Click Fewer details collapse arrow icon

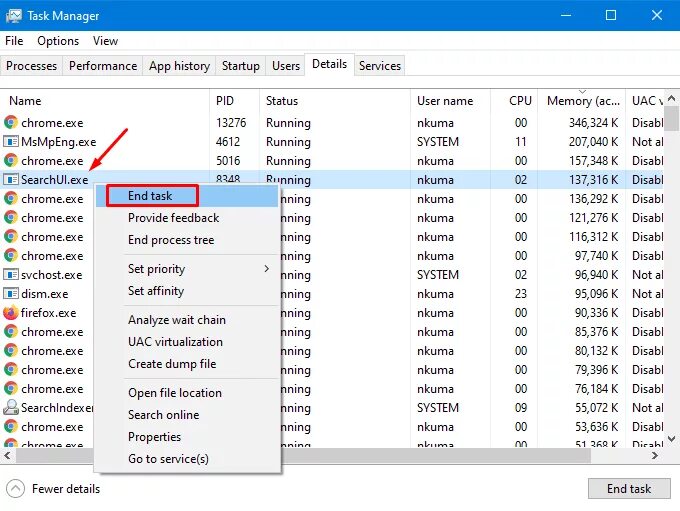coord(16,488)
